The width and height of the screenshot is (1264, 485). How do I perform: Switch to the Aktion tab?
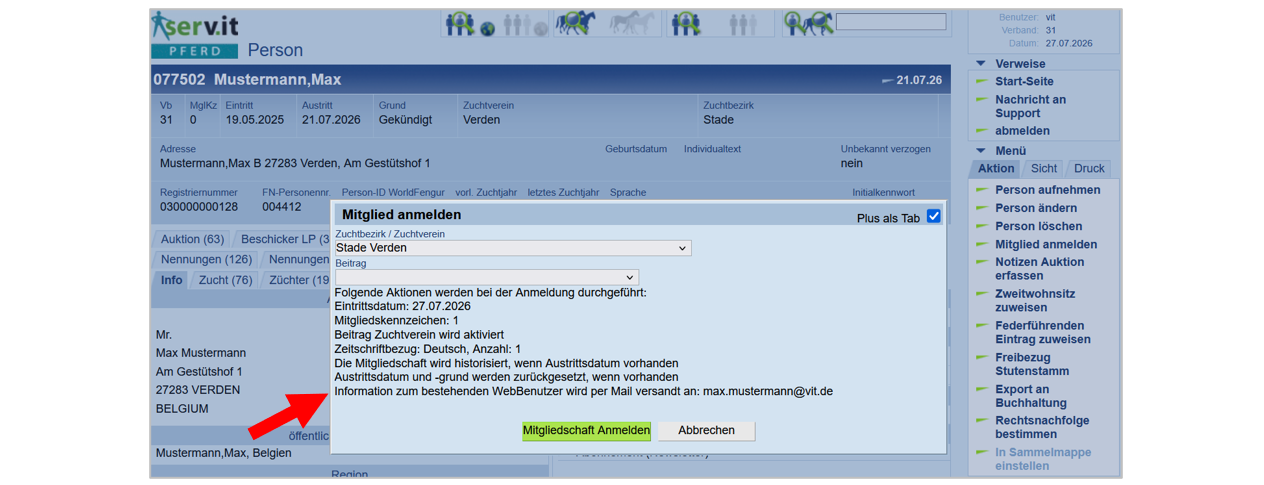[x=996, y=168]
